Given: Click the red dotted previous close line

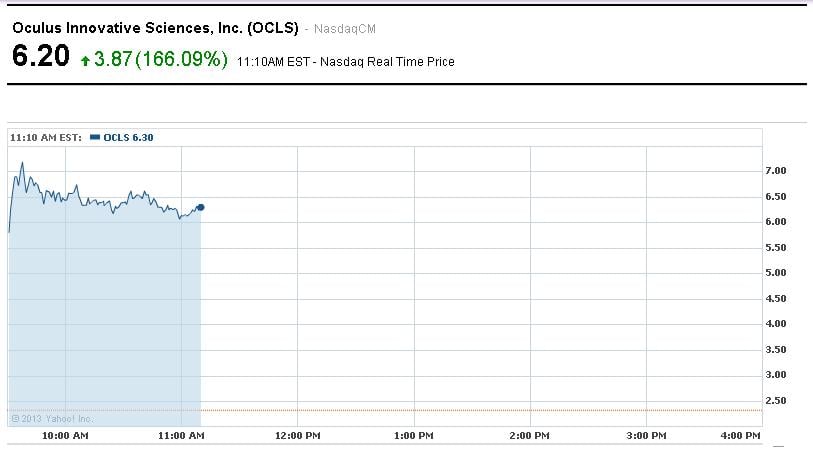Looking at the screenshot, I should [x=480, y=410].
